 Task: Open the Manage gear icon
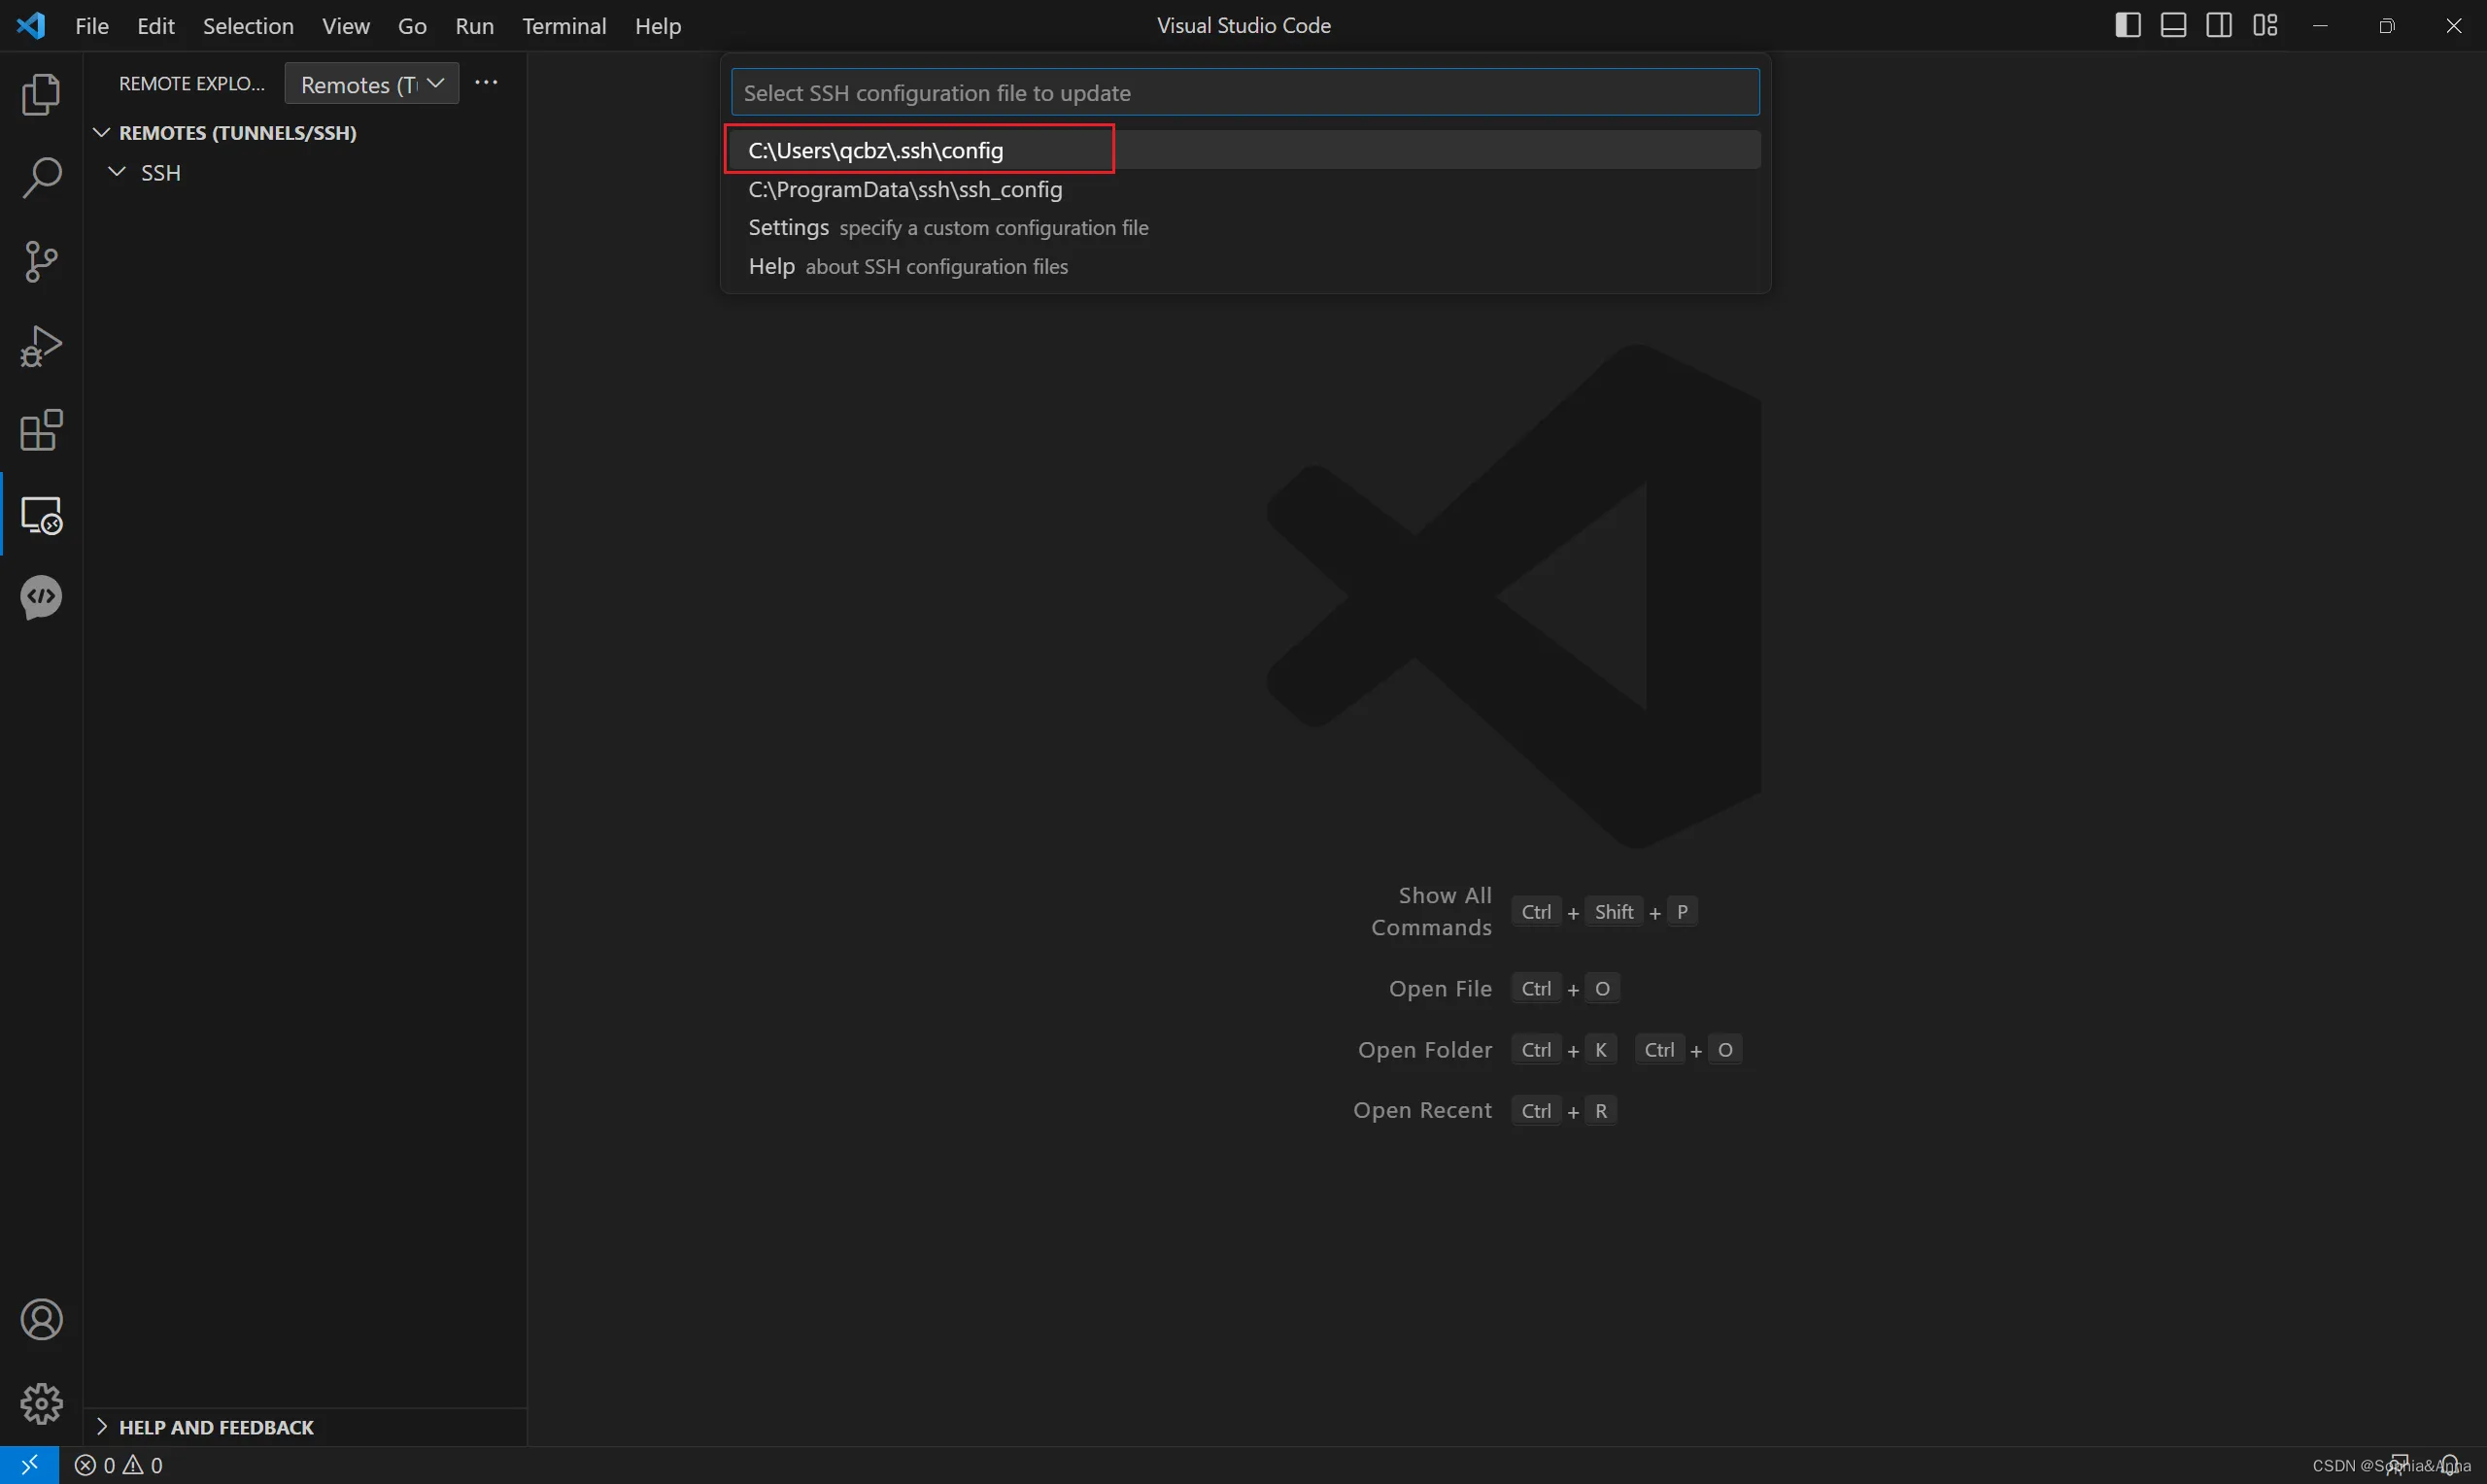pos(41,1403)
